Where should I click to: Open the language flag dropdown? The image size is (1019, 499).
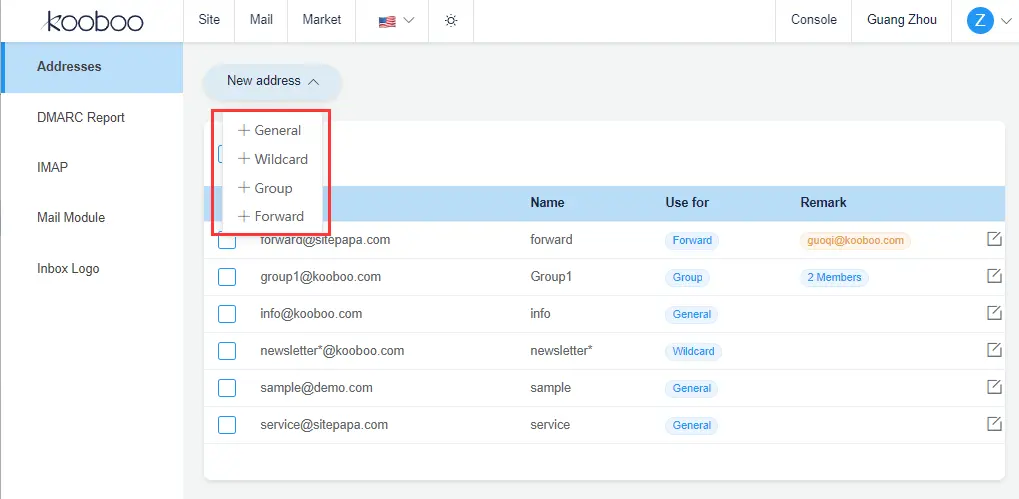396,21
